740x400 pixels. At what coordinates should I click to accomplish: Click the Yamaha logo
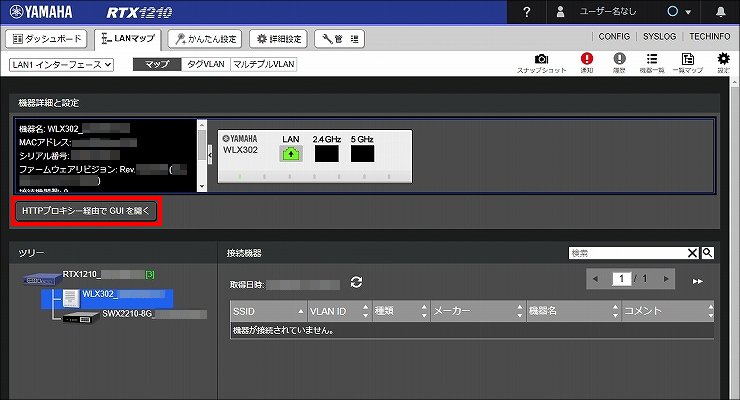tap(41, 12)
